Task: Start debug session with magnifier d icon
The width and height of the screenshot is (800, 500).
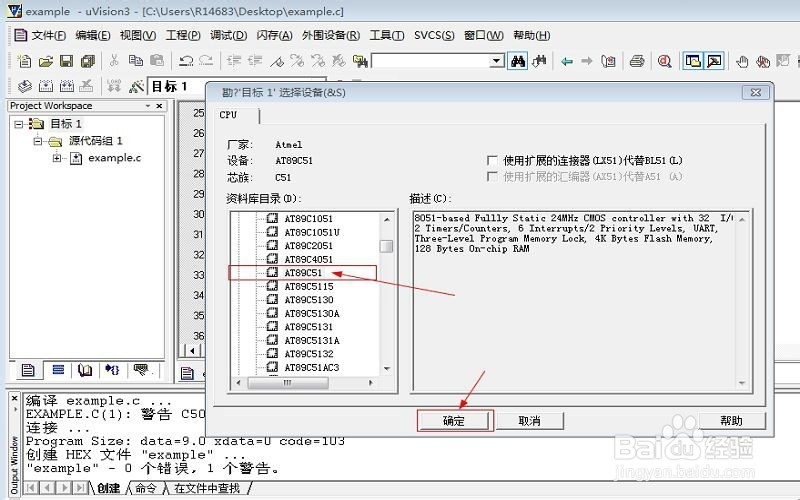Action: click(664, 61)
